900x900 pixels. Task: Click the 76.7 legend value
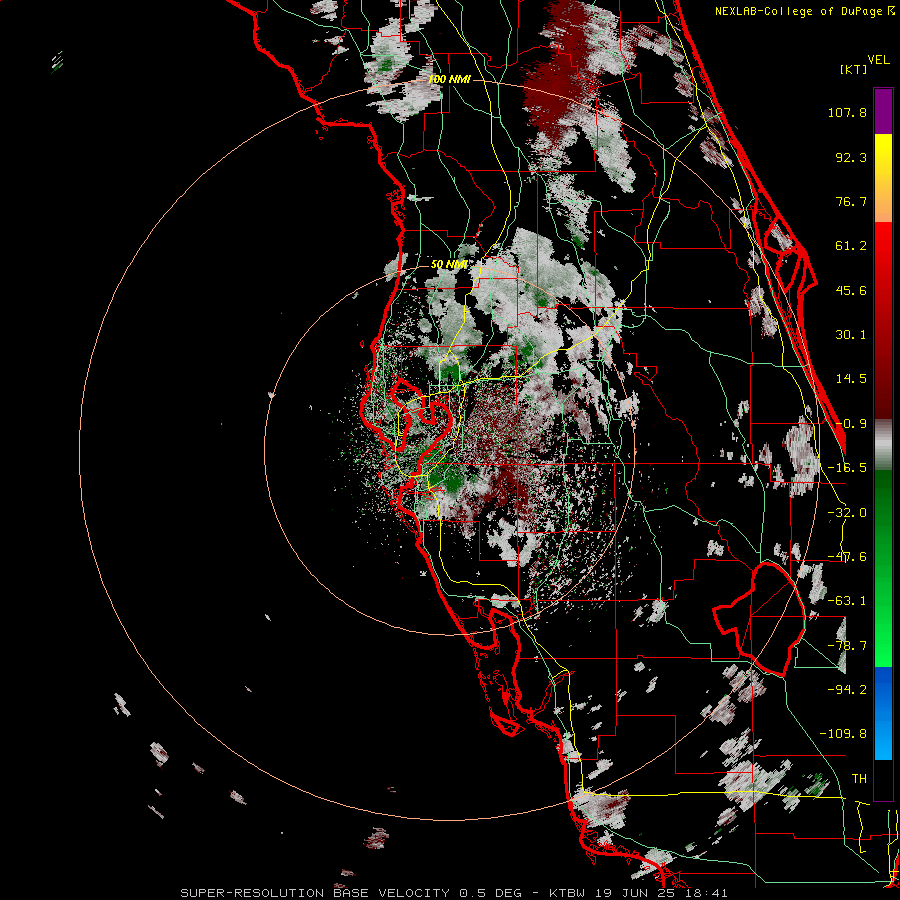851,201
